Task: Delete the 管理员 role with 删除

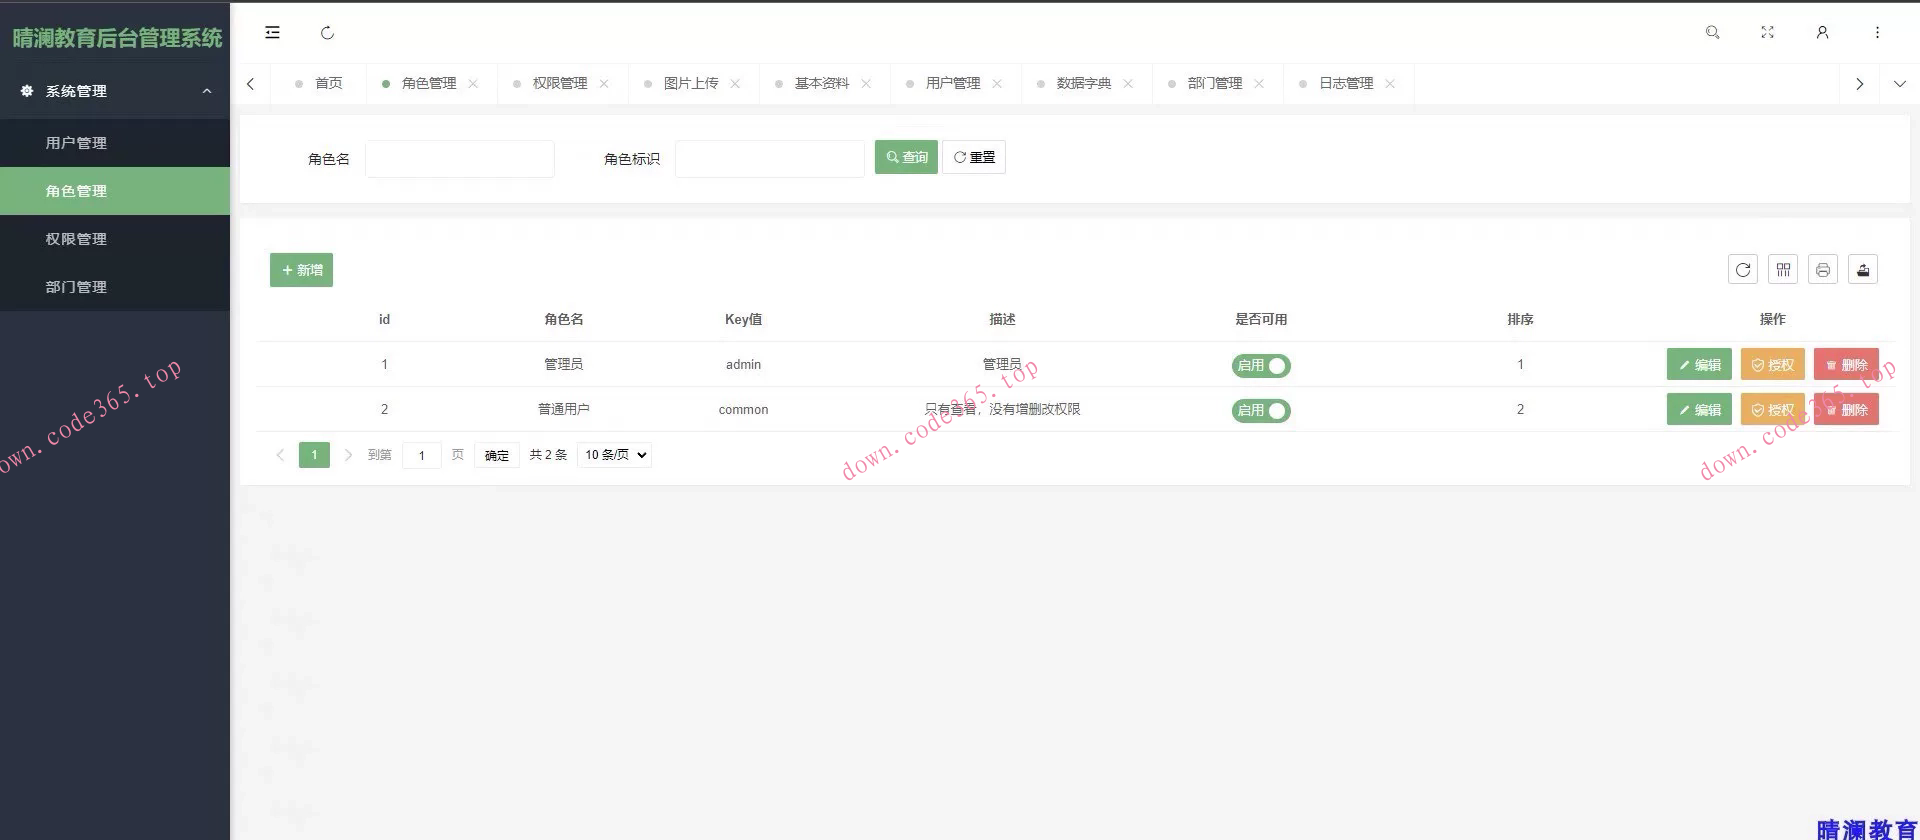Action: click(1846, 365)
